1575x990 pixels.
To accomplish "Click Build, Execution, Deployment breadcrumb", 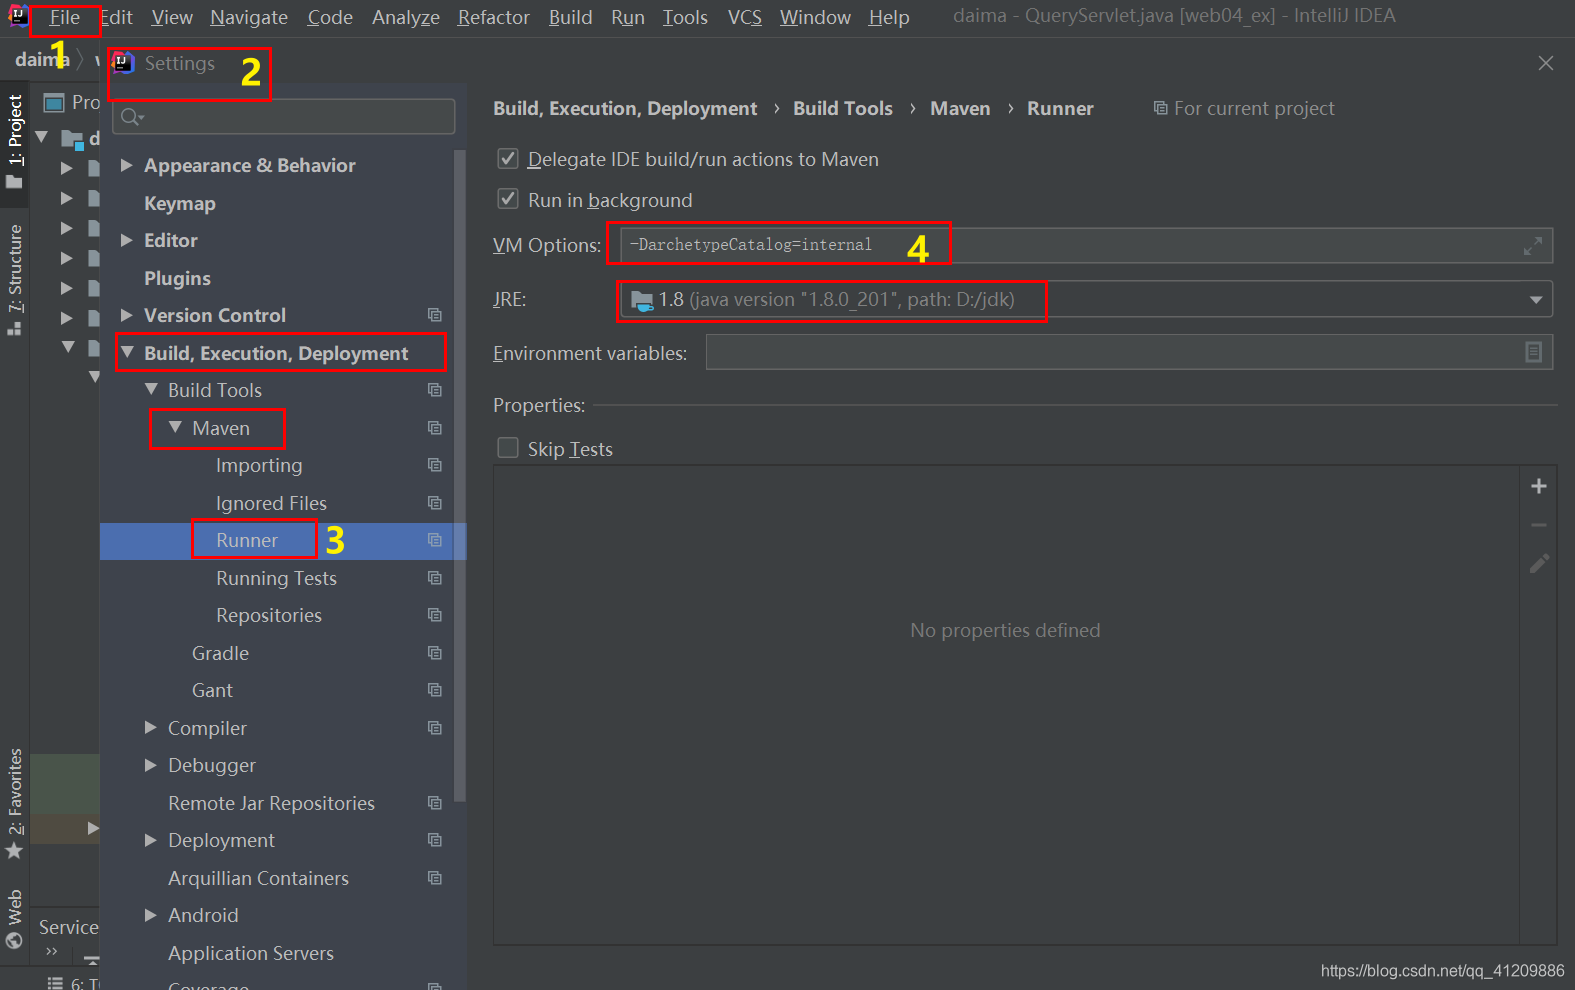I will (x=625, y=108).
